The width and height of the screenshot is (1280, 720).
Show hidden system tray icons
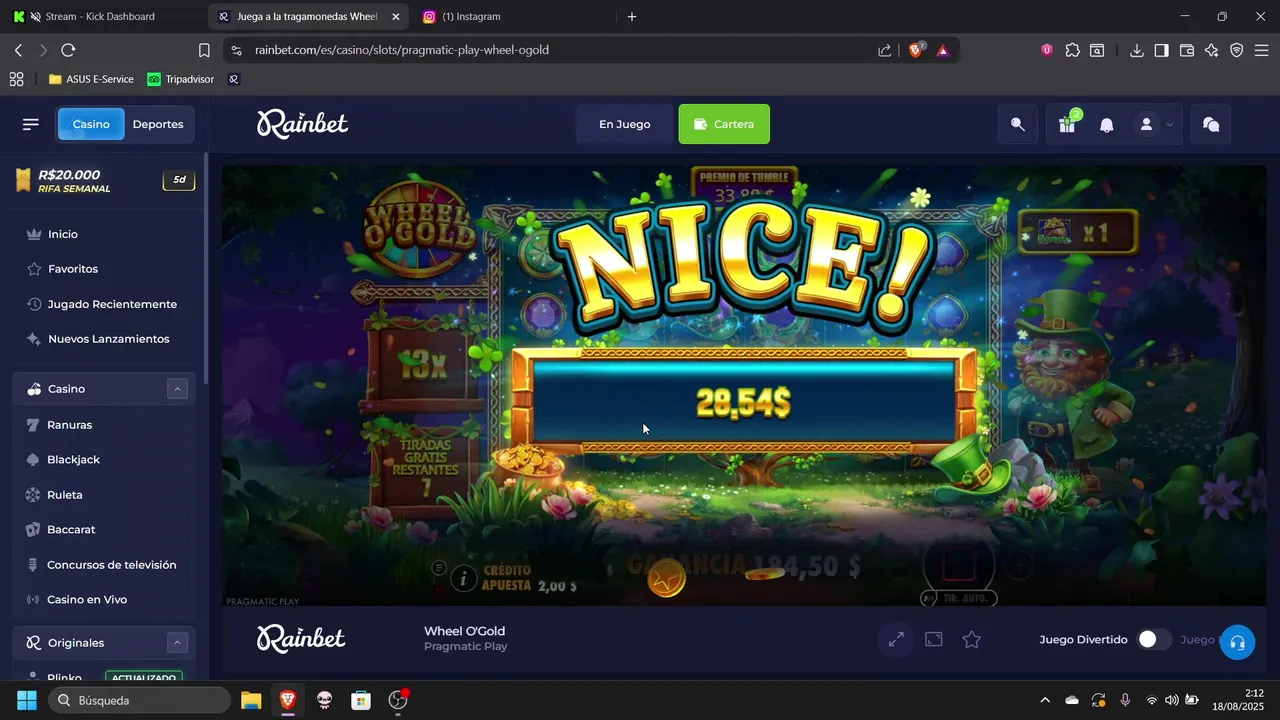[1045, 700]
